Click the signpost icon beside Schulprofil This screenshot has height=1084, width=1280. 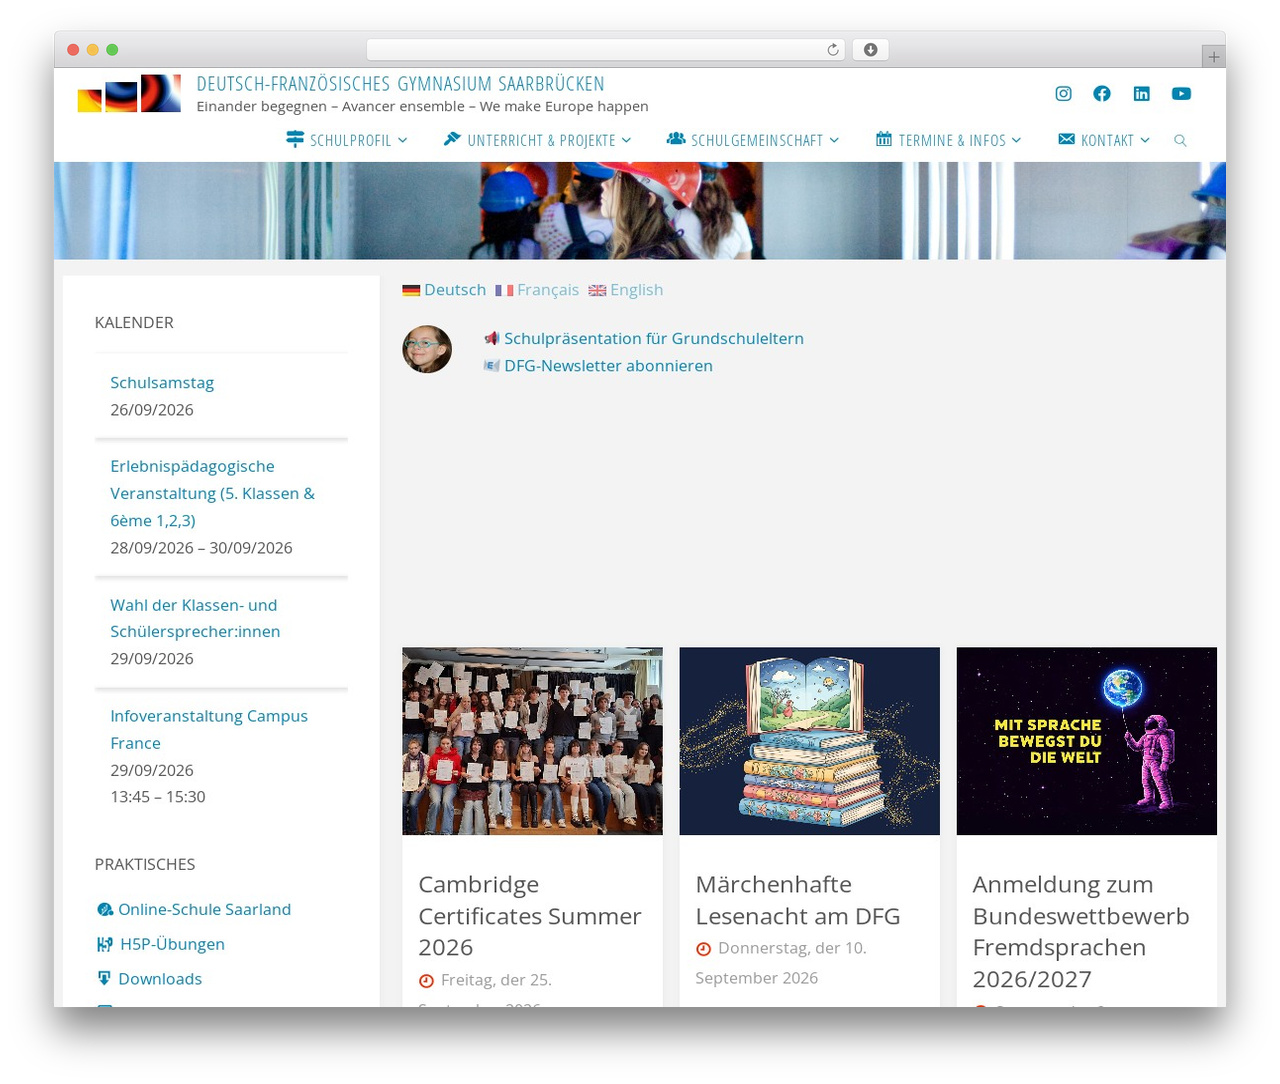coord(295,139)
